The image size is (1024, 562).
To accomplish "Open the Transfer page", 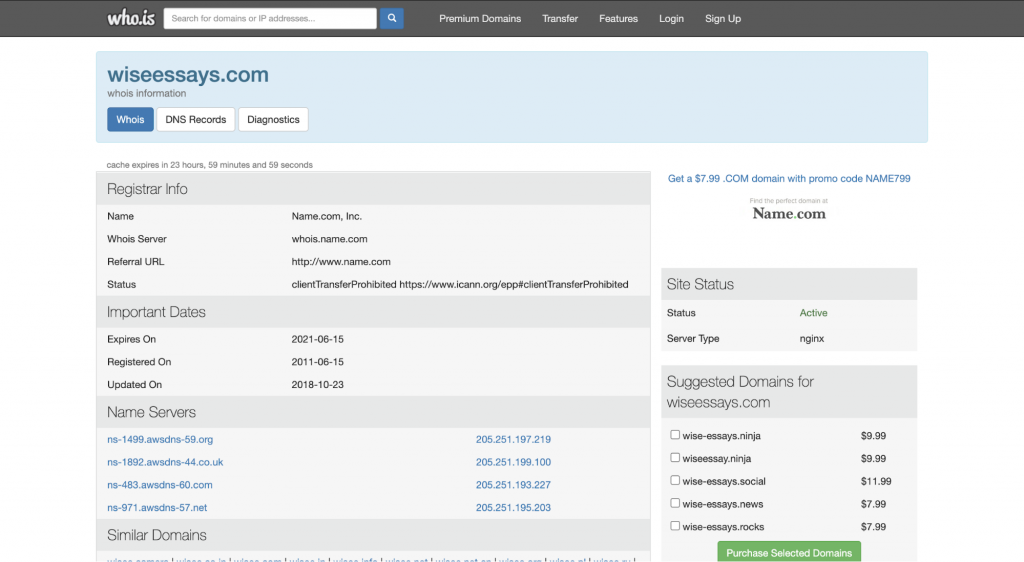I will click(560, 18).
